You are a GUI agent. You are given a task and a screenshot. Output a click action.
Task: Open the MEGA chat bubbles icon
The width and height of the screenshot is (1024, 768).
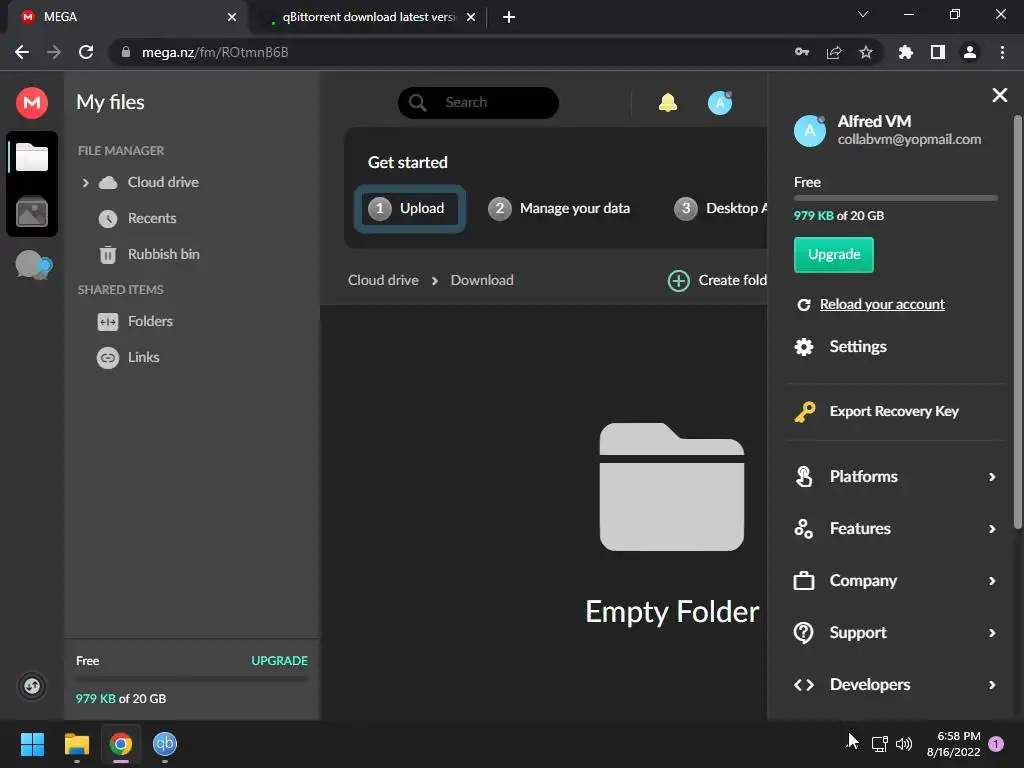click(33, 264)
